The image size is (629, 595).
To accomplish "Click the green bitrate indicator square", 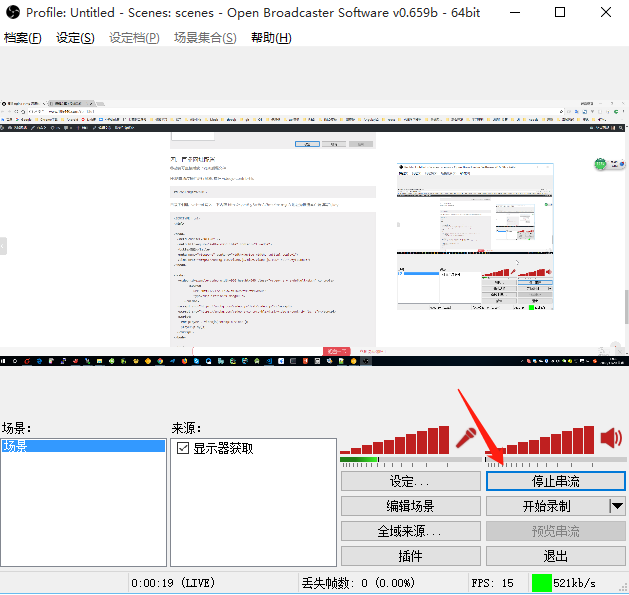I will point(542,583).
